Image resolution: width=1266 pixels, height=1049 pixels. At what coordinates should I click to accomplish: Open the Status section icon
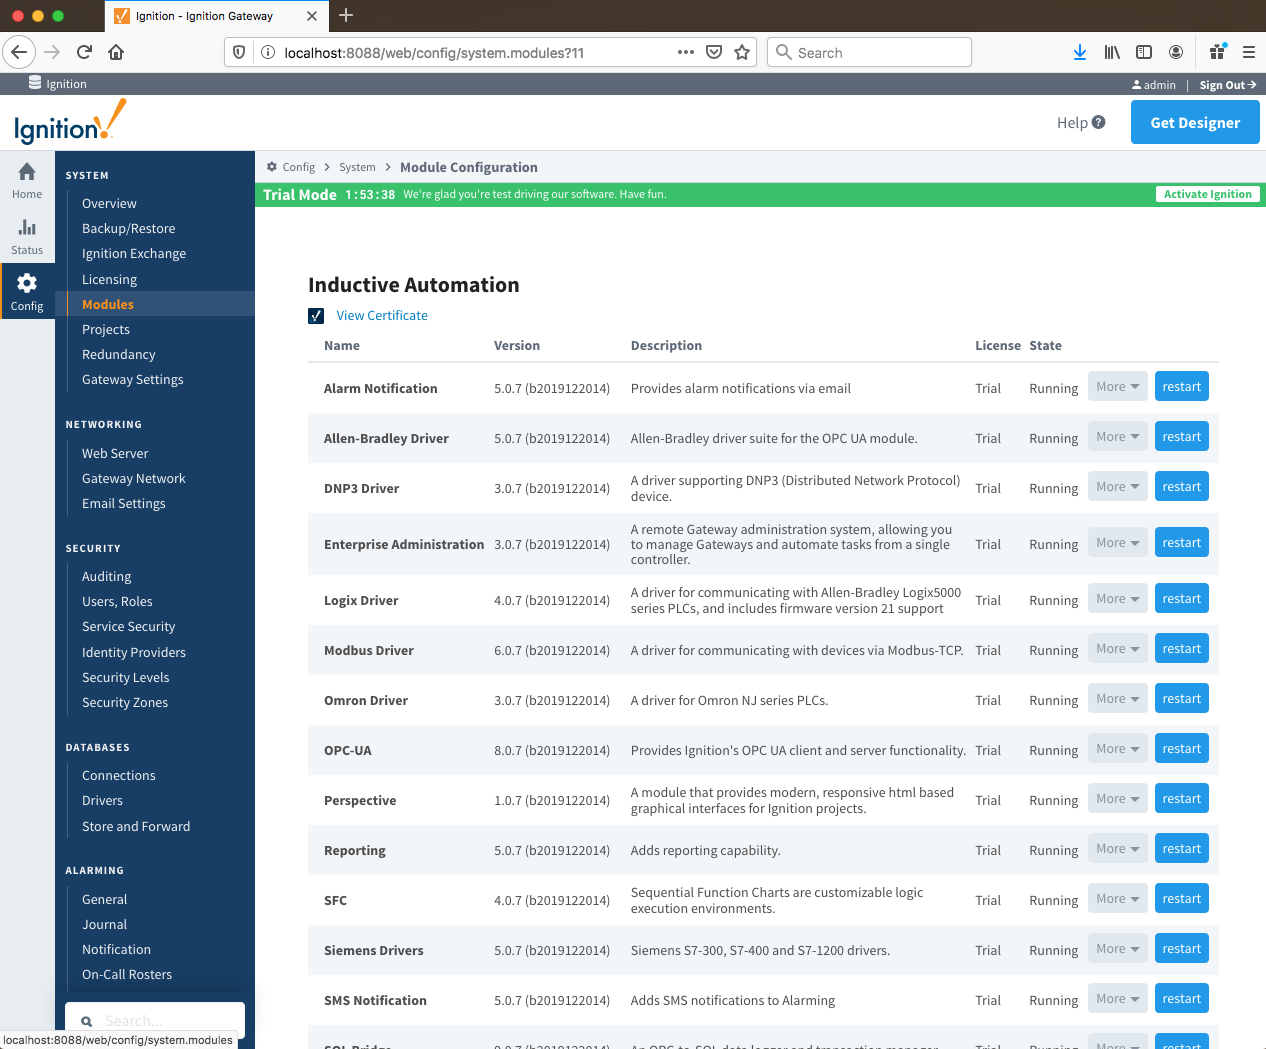click(x=27, y=236)
